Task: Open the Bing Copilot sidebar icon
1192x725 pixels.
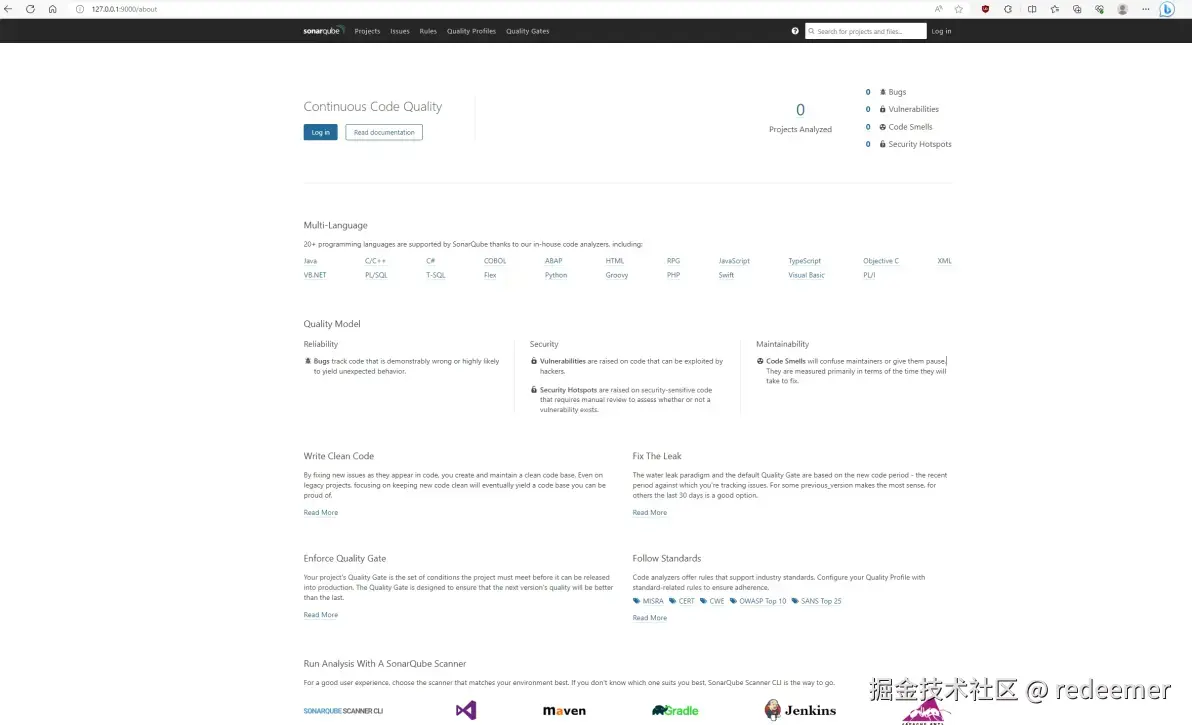Action: [x=1168, y=9]
